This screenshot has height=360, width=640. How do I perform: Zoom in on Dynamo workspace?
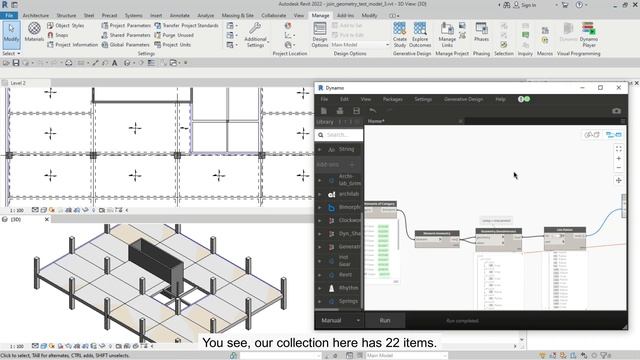tap(618, 158)
